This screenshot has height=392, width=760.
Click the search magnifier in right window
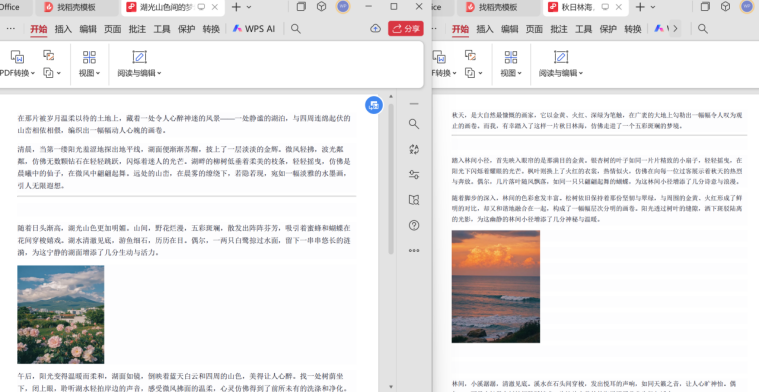point(703,29)
